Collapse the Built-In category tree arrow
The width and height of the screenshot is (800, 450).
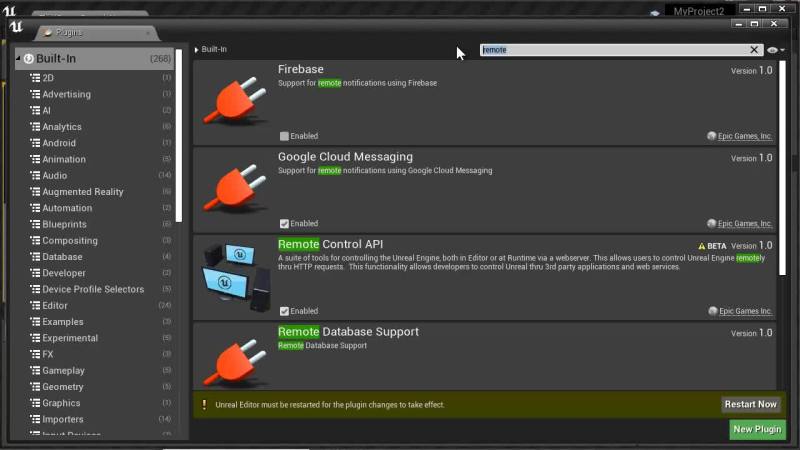click(18, 59)
